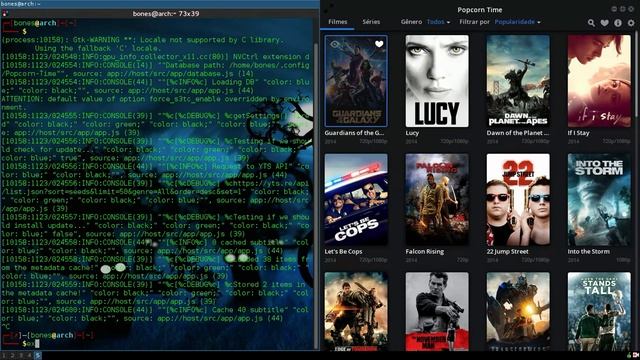This screenshot has height=360, width=640.
Task: Click the Gtk-WARNING line in terminal
Action: tap(142, 40)
